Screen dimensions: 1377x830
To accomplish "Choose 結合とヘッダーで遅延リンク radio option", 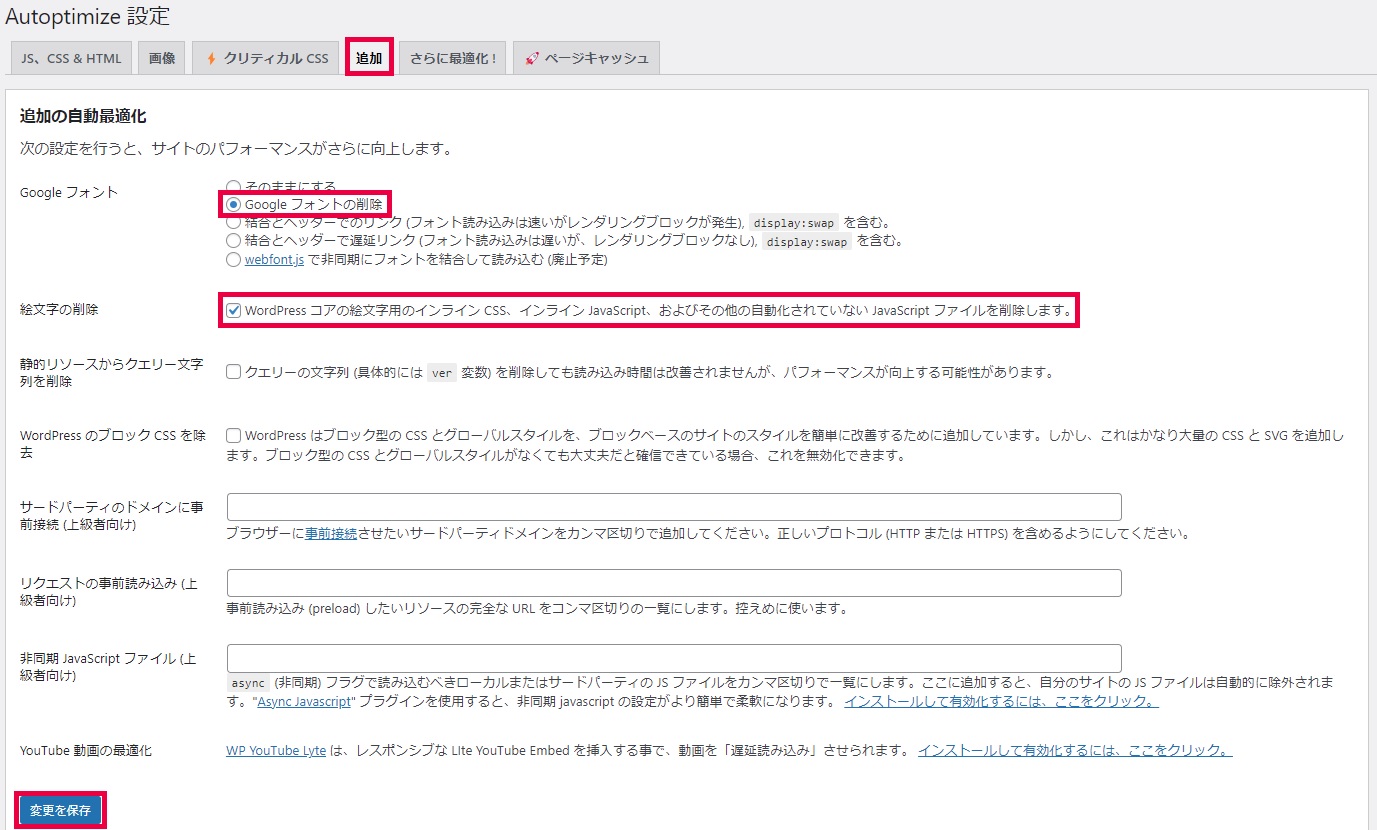I will (x=233, y=240).
